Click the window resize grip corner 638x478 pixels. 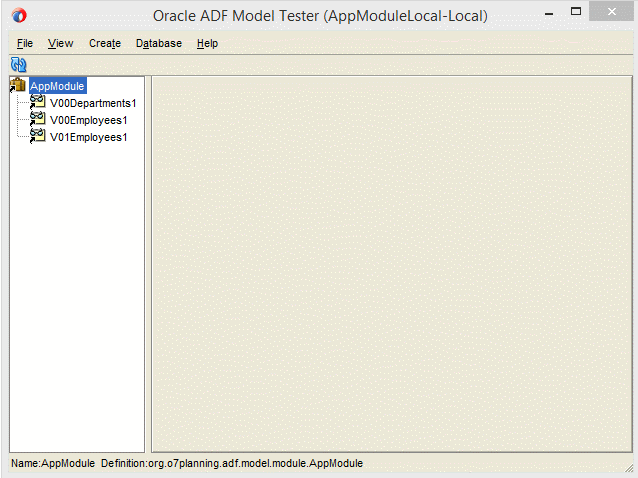(629, 468)
